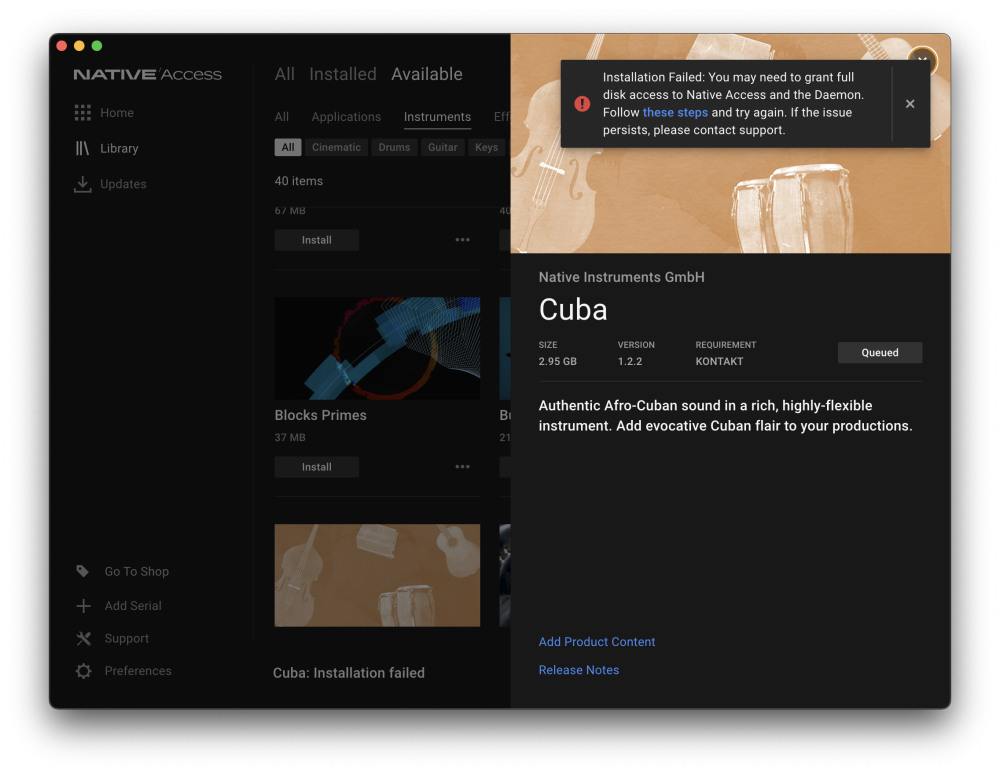Dismiss the Installation Failed notification
Viewport: 1000px width, 774px height.
[x=910, y=103]
